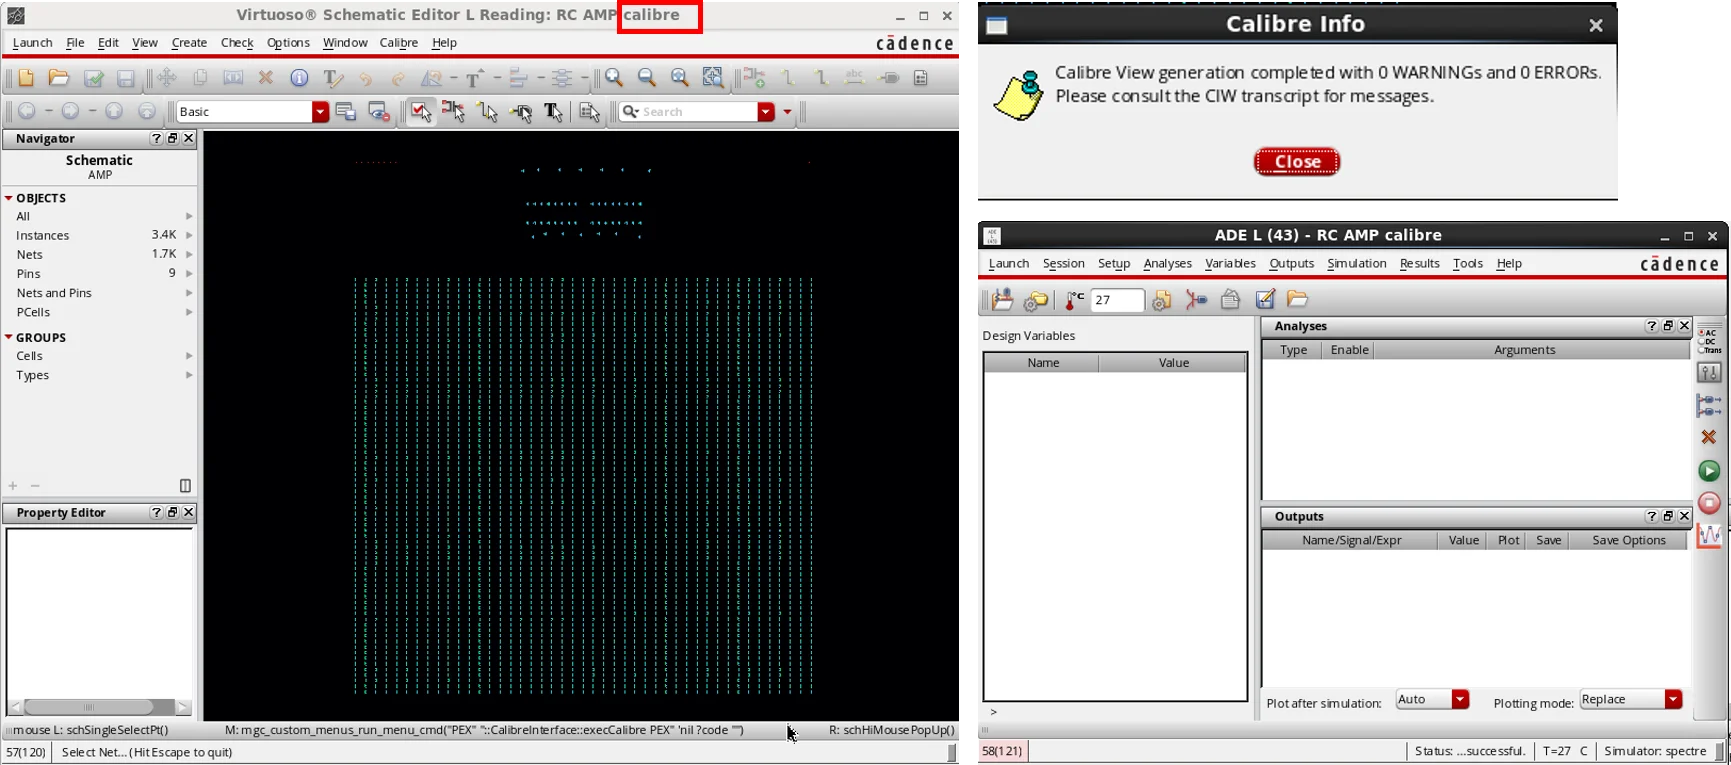Click the temperature field showing 27

pos(1116,300)
